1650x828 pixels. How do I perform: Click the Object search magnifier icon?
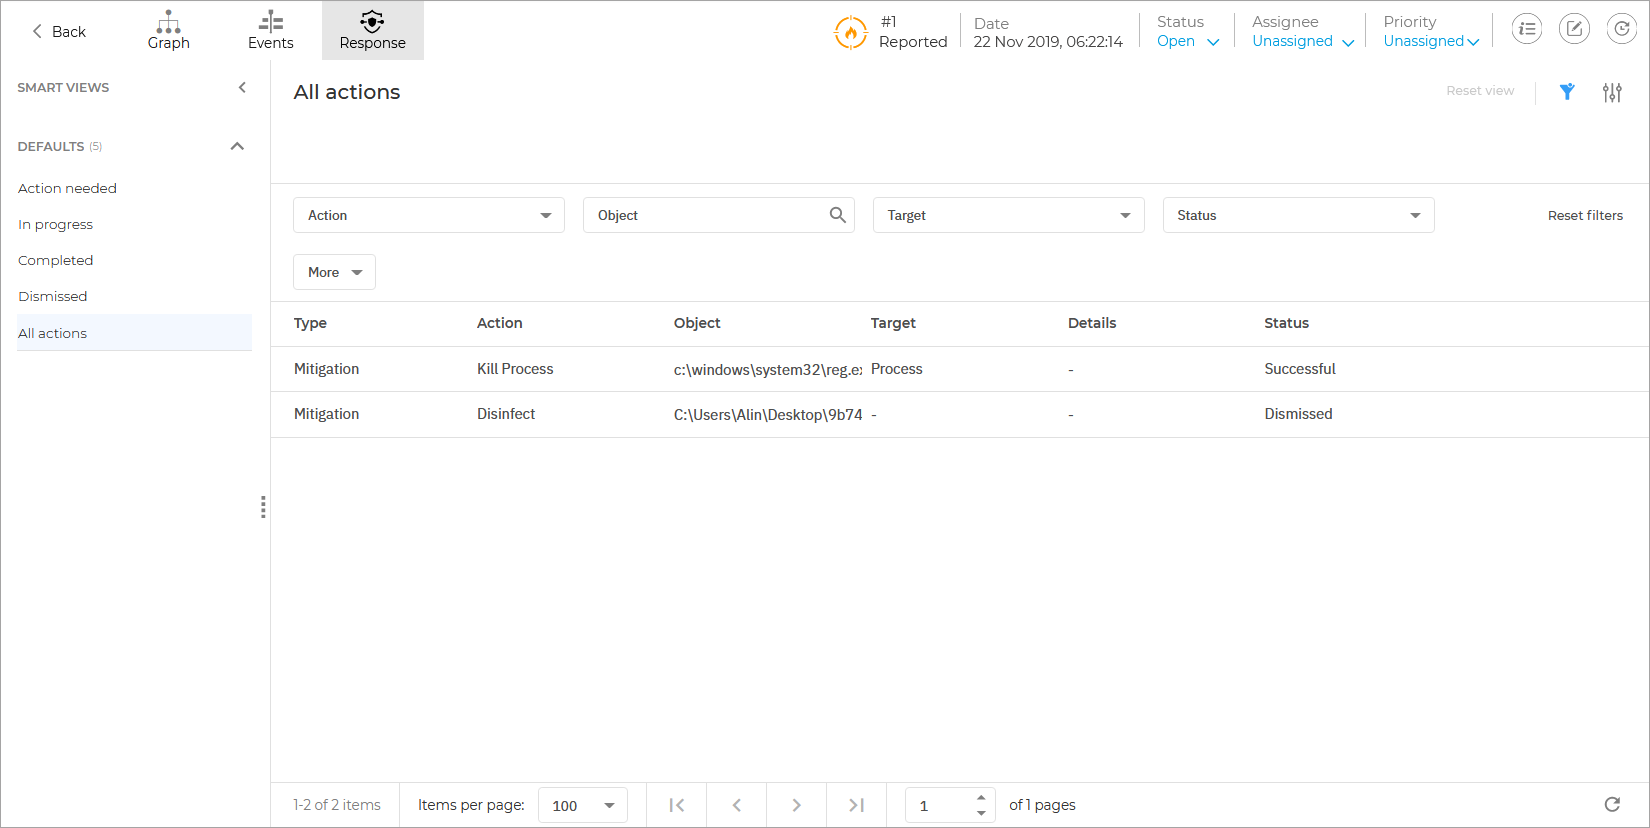[x=838, y=215]
